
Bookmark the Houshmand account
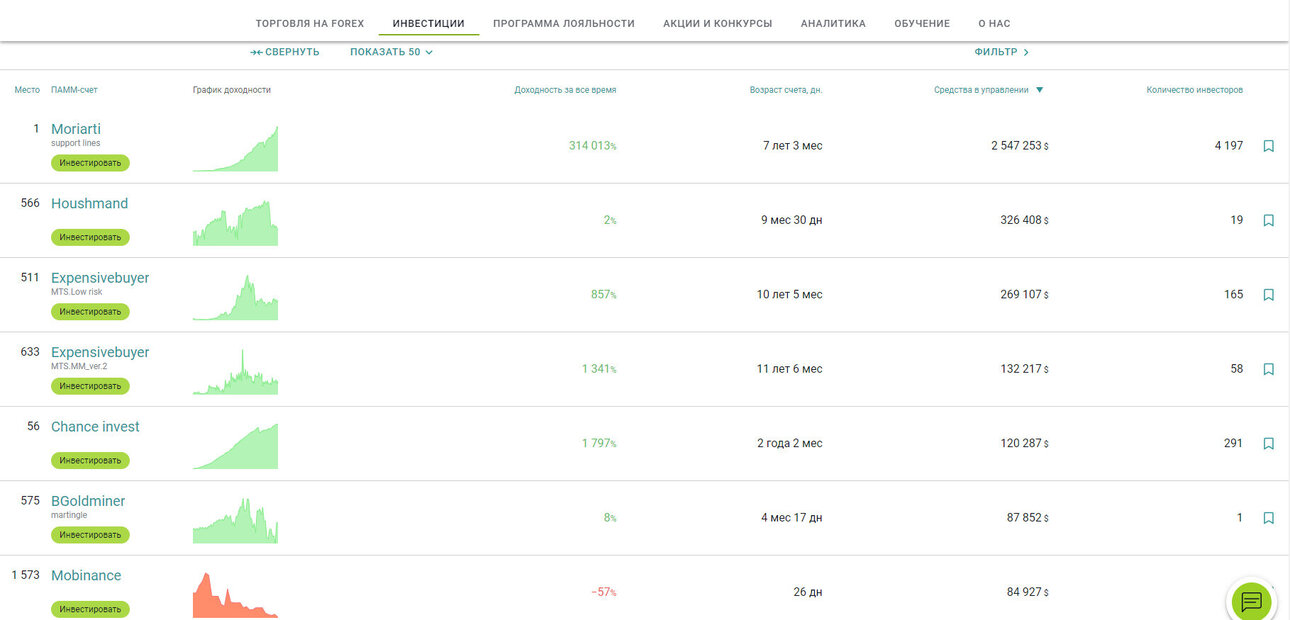[x=1268, y=220]
